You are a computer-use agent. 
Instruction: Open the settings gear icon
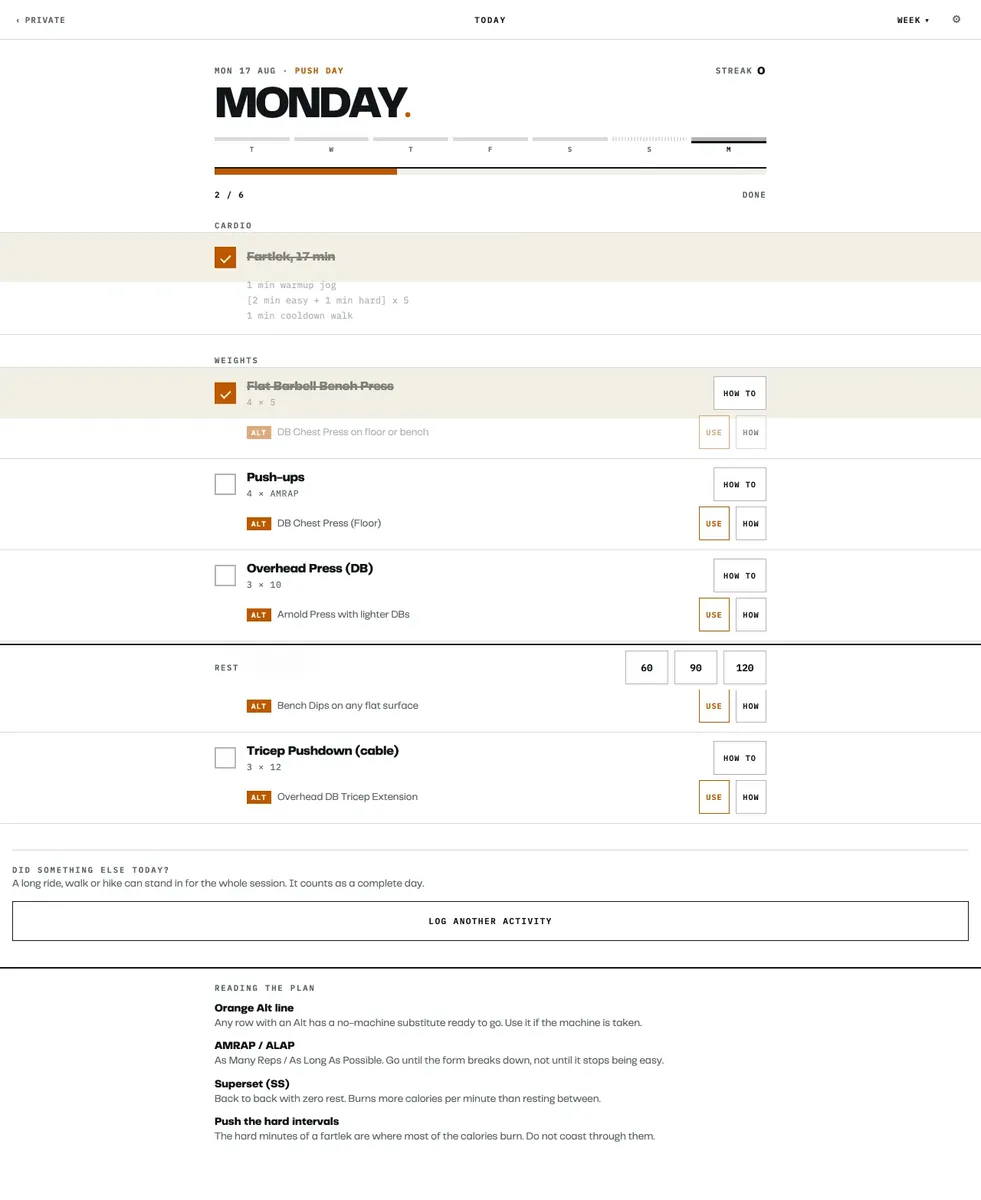[x=956, y=19]
